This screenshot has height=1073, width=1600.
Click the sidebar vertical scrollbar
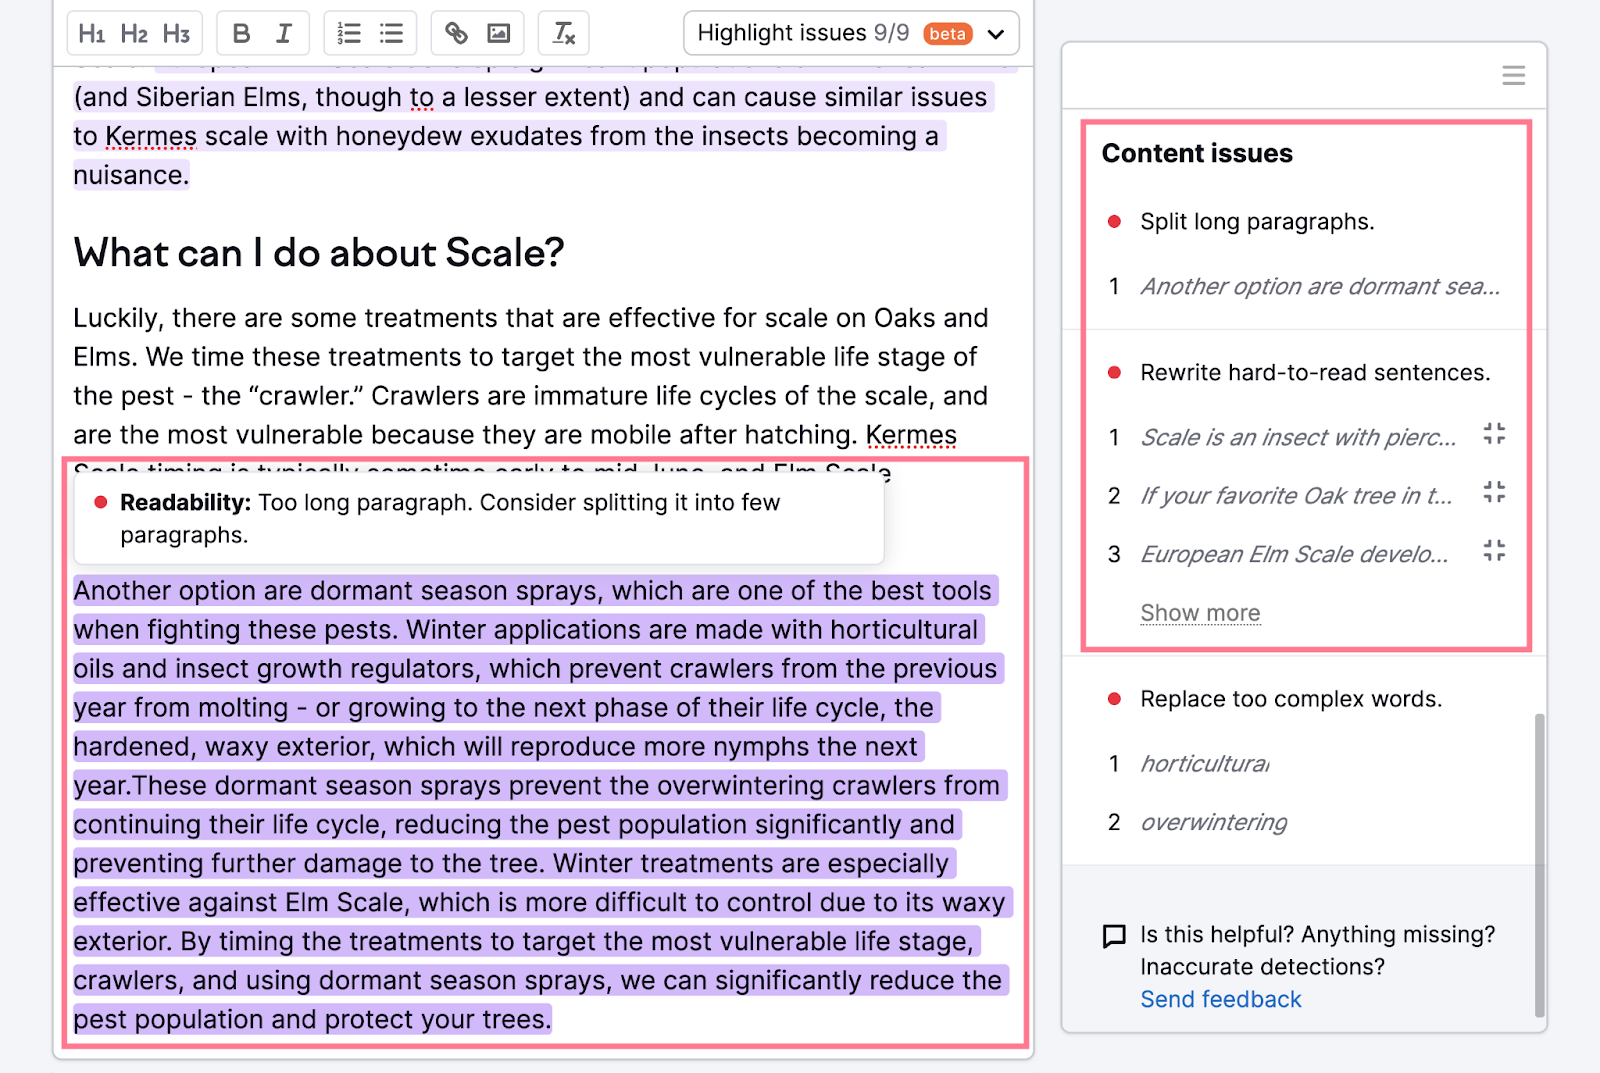pos(1539,865)
